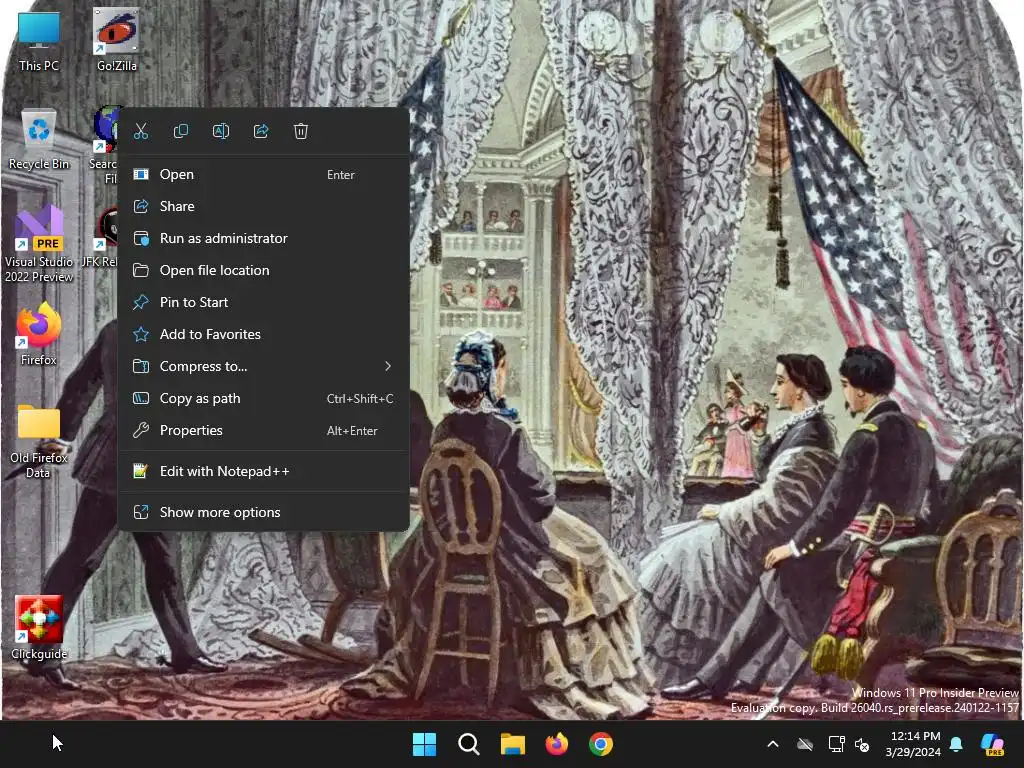Click Show more options

click(263, 513)
